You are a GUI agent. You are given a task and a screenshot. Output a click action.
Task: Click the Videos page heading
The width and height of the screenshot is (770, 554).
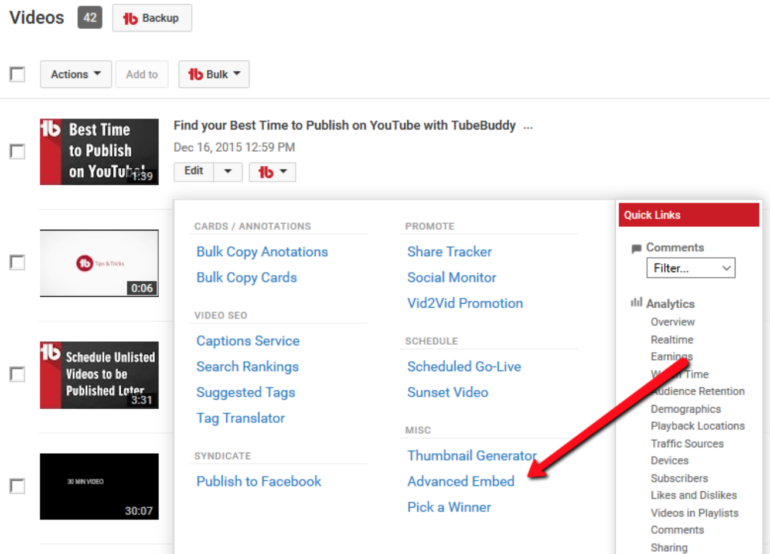pos(37,18)
